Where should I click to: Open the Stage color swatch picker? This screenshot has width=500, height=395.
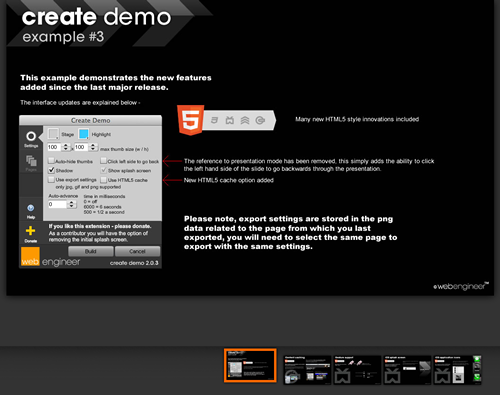click(53, 134)
